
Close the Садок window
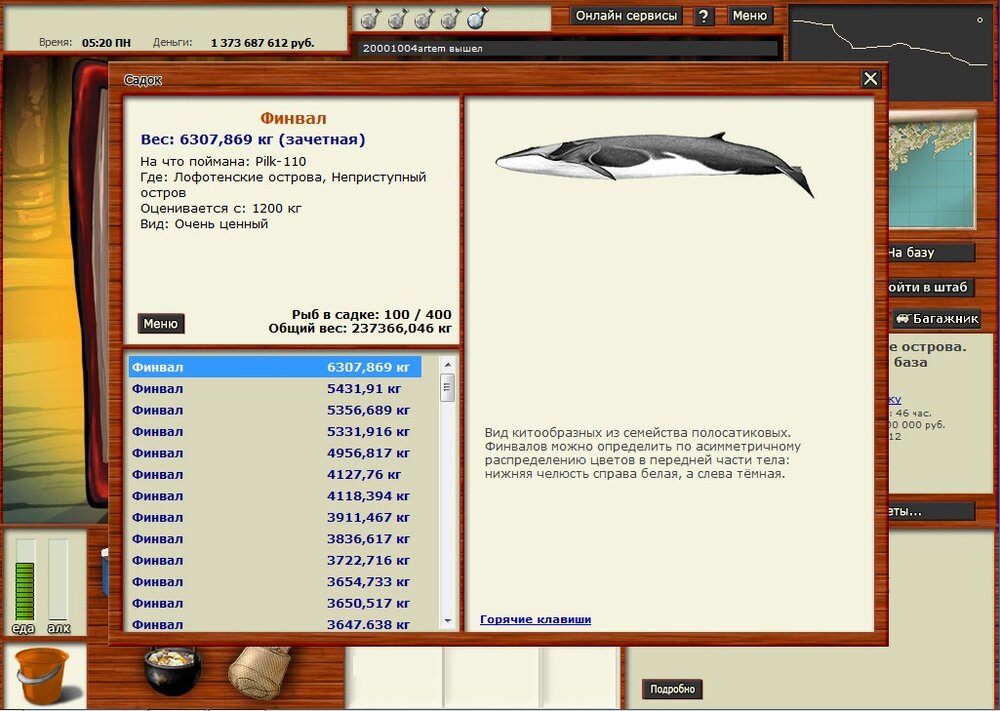click(870, 79)
